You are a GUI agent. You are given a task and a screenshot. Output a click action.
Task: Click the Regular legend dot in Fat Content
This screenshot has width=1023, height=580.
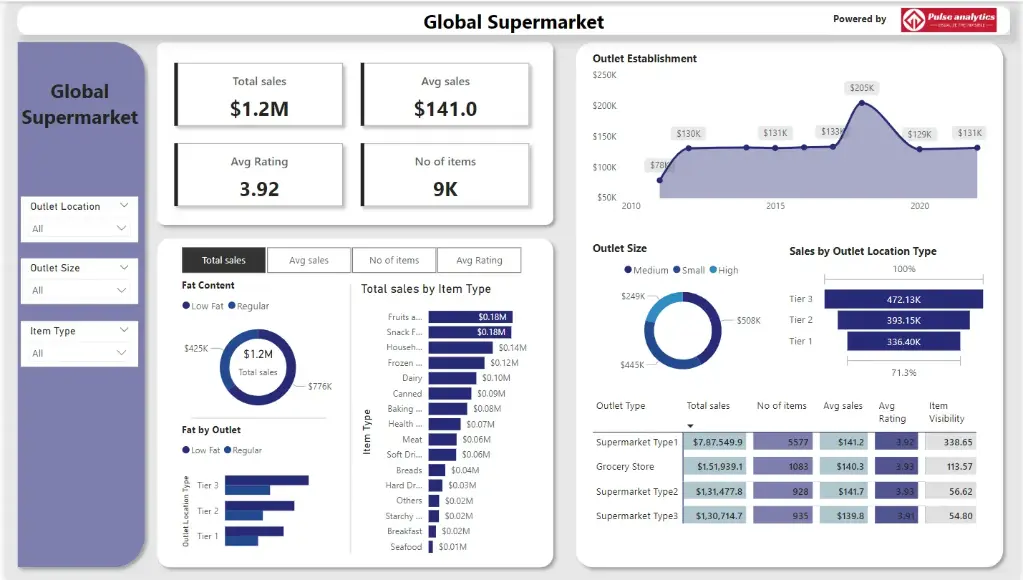(232, 305)
